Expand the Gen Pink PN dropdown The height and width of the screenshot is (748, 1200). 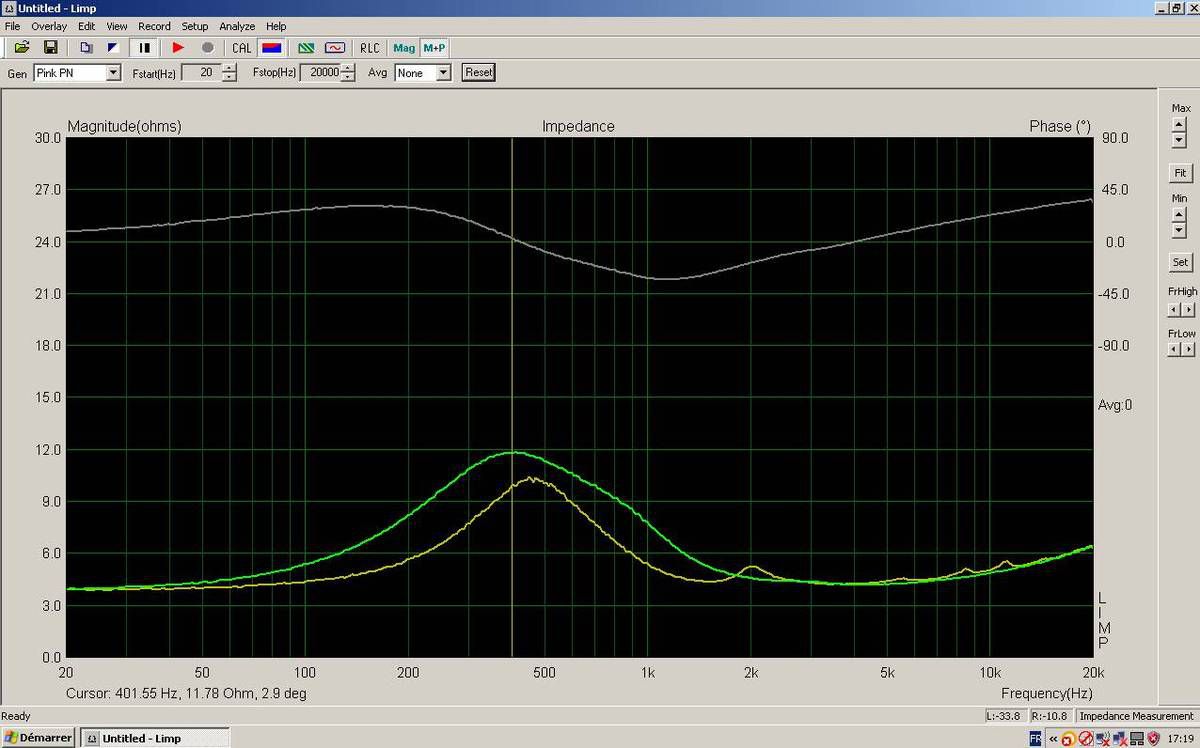(x=113, y=73)
